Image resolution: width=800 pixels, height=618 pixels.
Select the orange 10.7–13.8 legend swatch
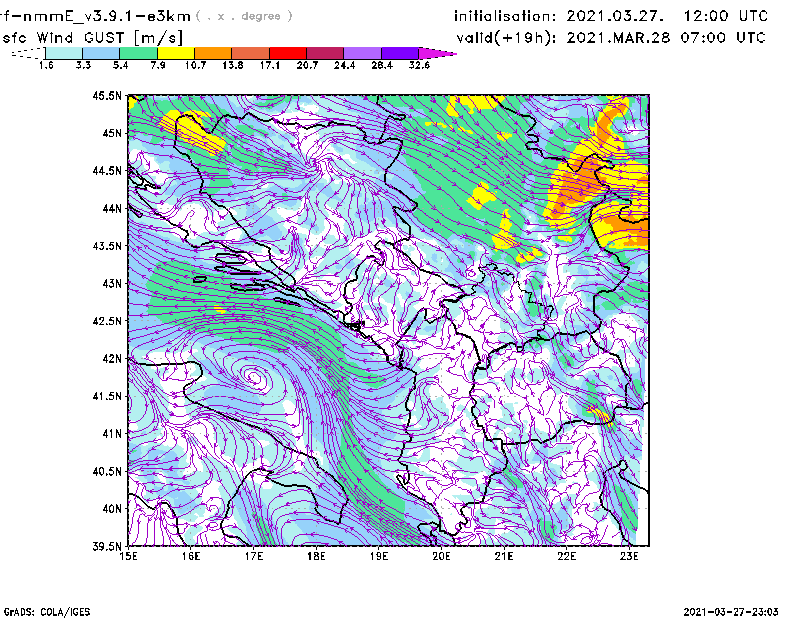click(x=213, y=53)
